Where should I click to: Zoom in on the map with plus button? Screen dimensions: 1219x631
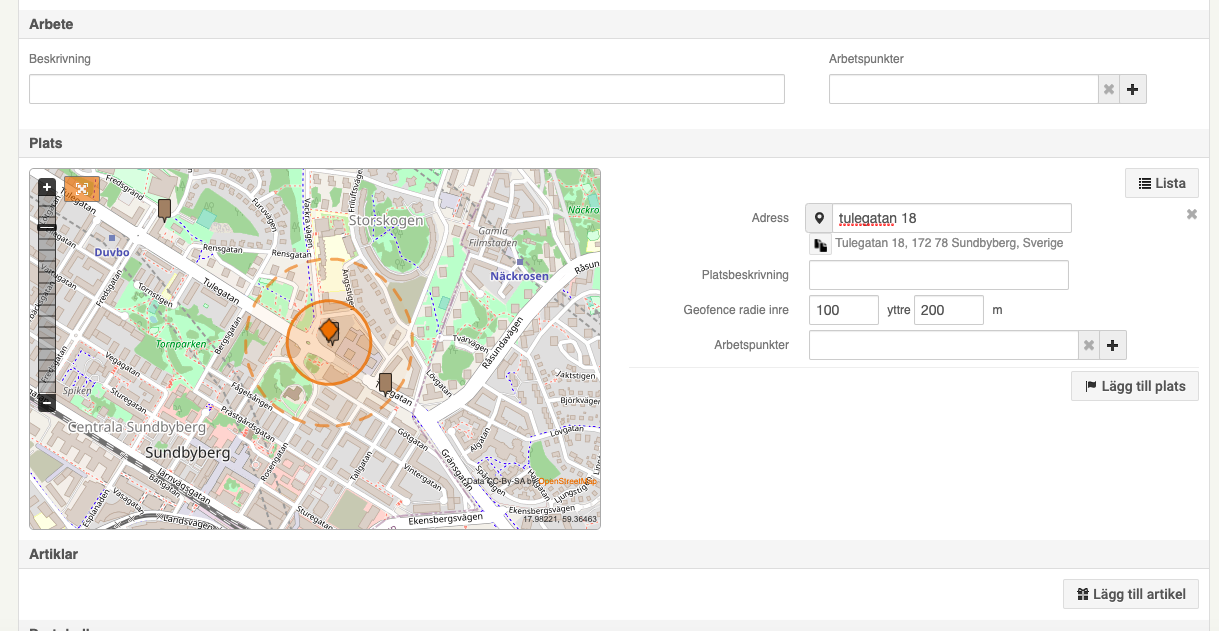[47, 187]
